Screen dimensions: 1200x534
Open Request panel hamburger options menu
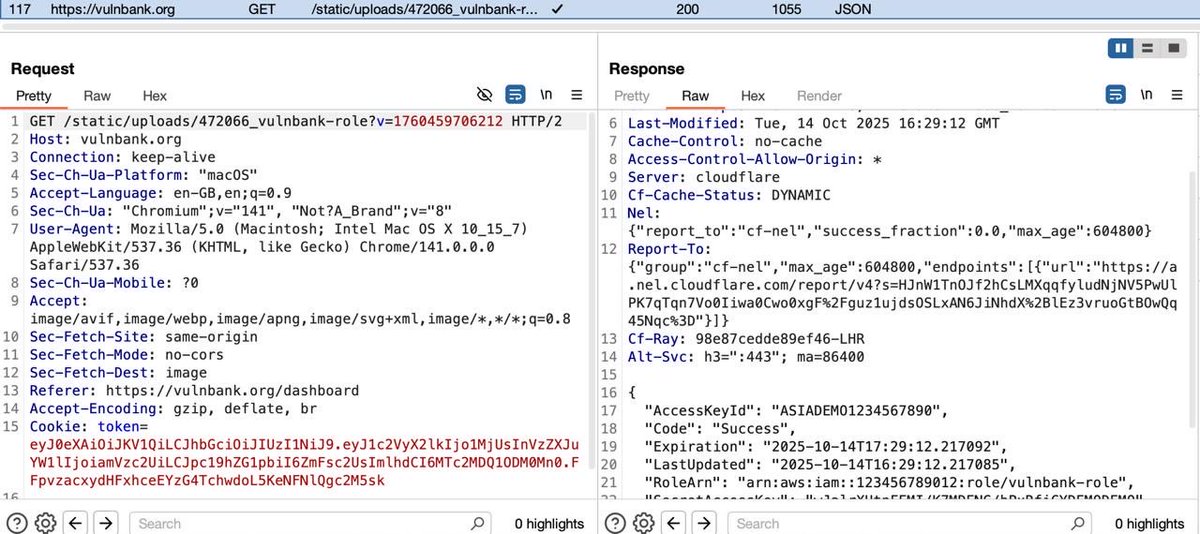[577, 95]
